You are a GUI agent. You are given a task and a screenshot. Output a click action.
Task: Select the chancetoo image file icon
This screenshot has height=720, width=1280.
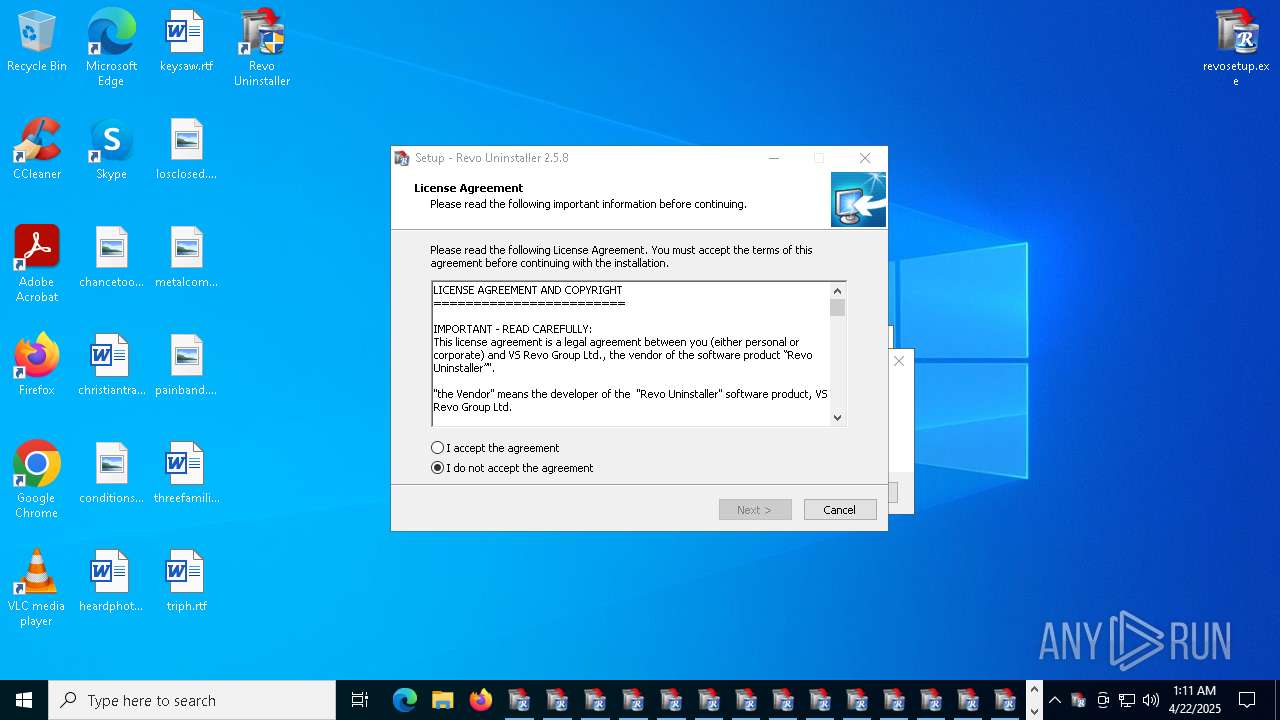[x=111, y=258]
